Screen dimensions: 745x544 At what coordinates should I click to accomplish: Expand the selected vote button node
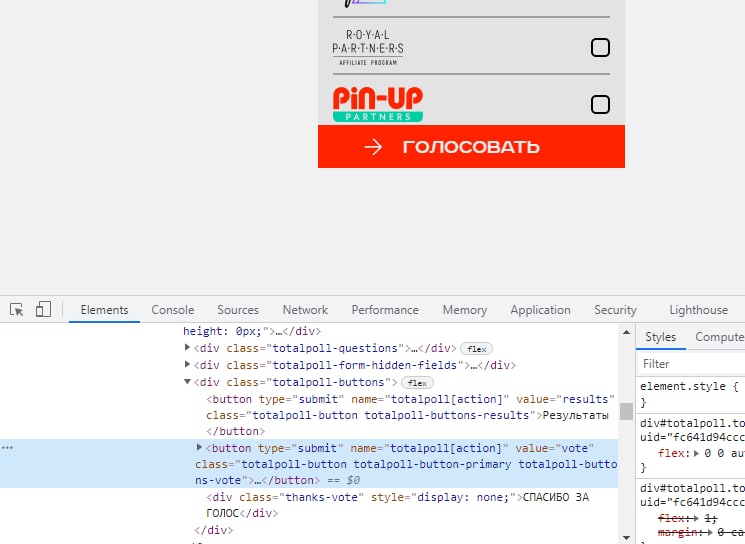(x=200, y=447)
